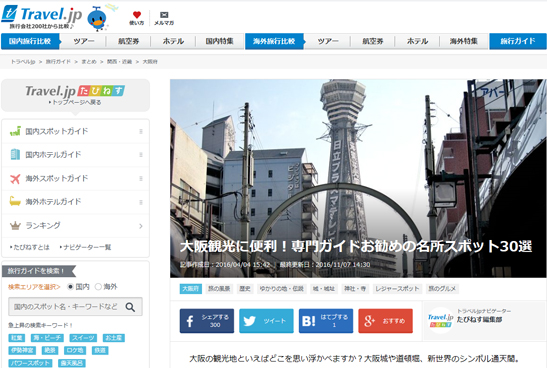Open the メルマガ envelope icon
This screenshot has width=547, height=368.
click(164, 18)
